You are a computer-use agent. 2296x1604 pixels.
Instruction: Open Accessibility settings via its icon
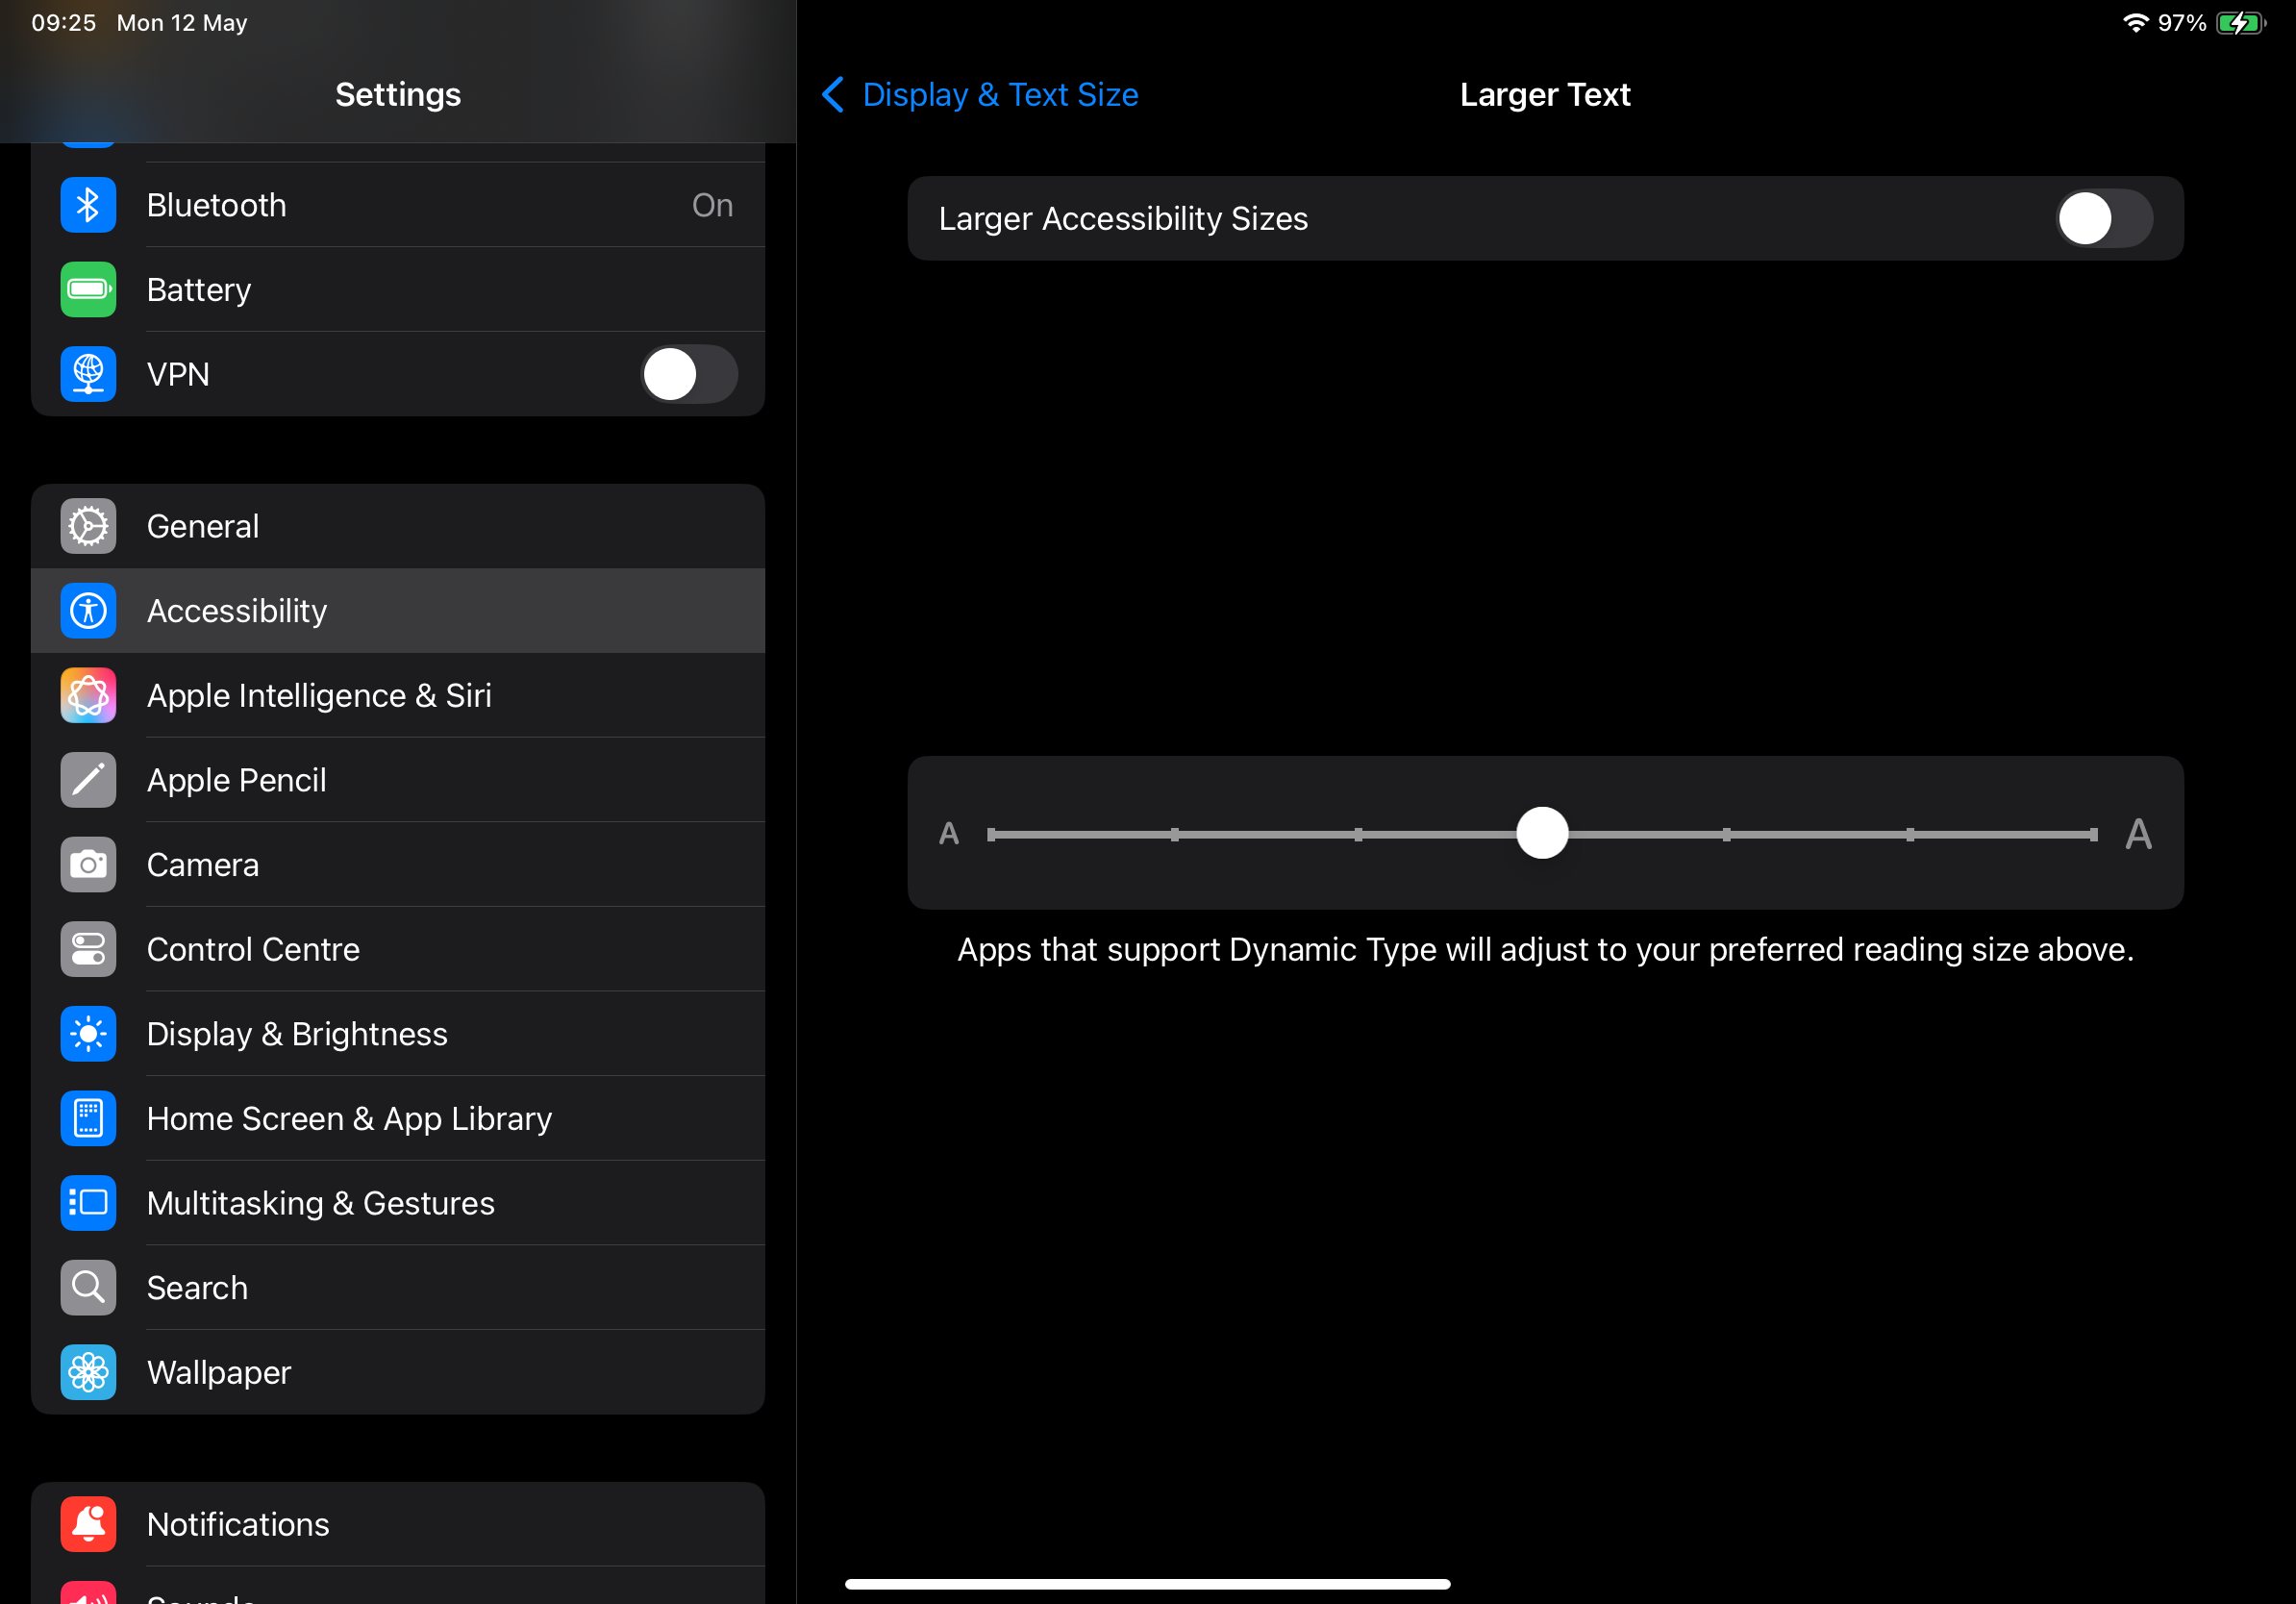[87, 610]
